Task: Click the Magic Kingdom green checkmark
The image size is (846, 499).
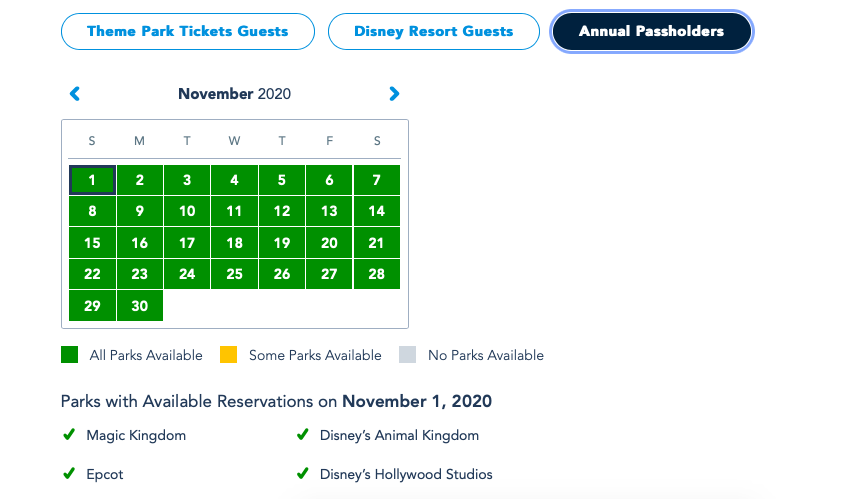Action: click(x=69, y=435)
